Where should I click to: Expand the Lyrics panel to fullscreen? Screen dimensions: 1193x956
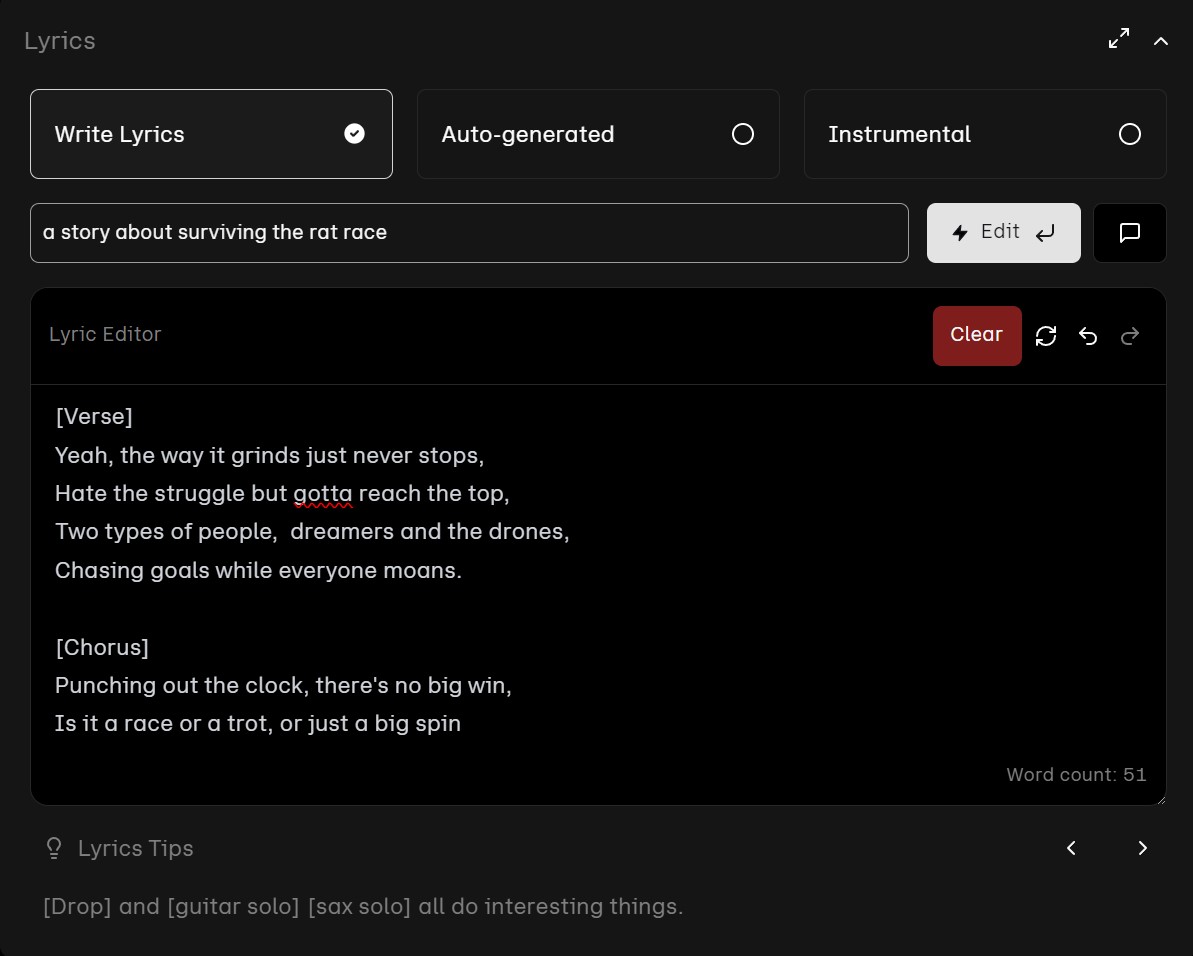[1119, 39]
